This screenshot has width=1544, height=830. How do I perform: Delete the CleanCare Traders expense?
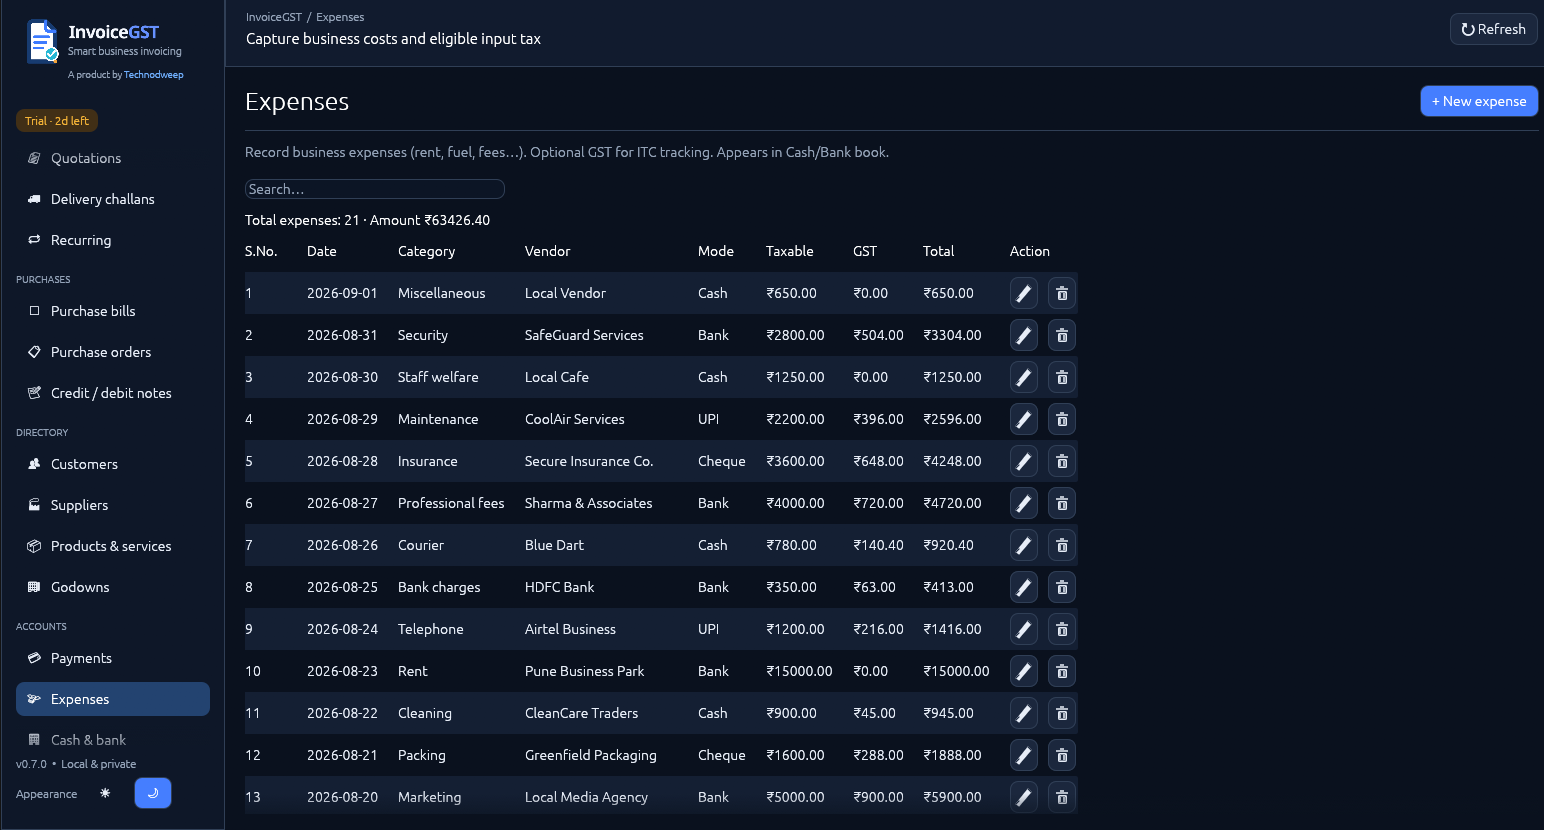[x=1062, y=713]
